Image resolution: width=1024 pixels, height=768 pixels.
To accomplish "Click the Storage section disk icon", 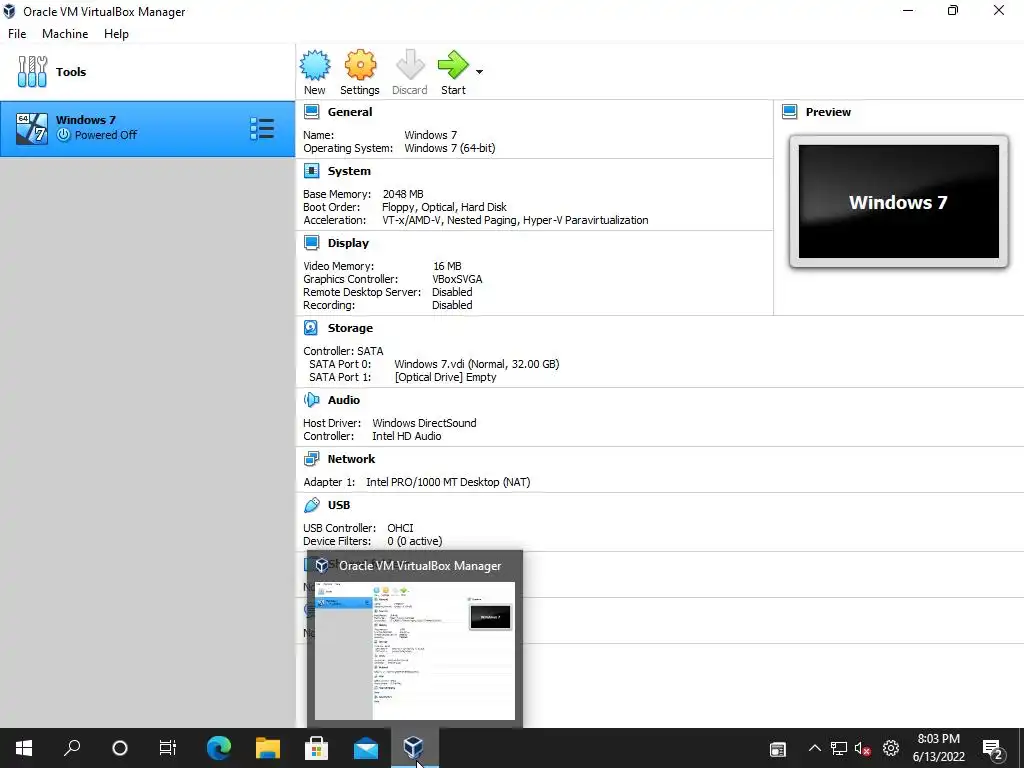I will click(312, 328).
